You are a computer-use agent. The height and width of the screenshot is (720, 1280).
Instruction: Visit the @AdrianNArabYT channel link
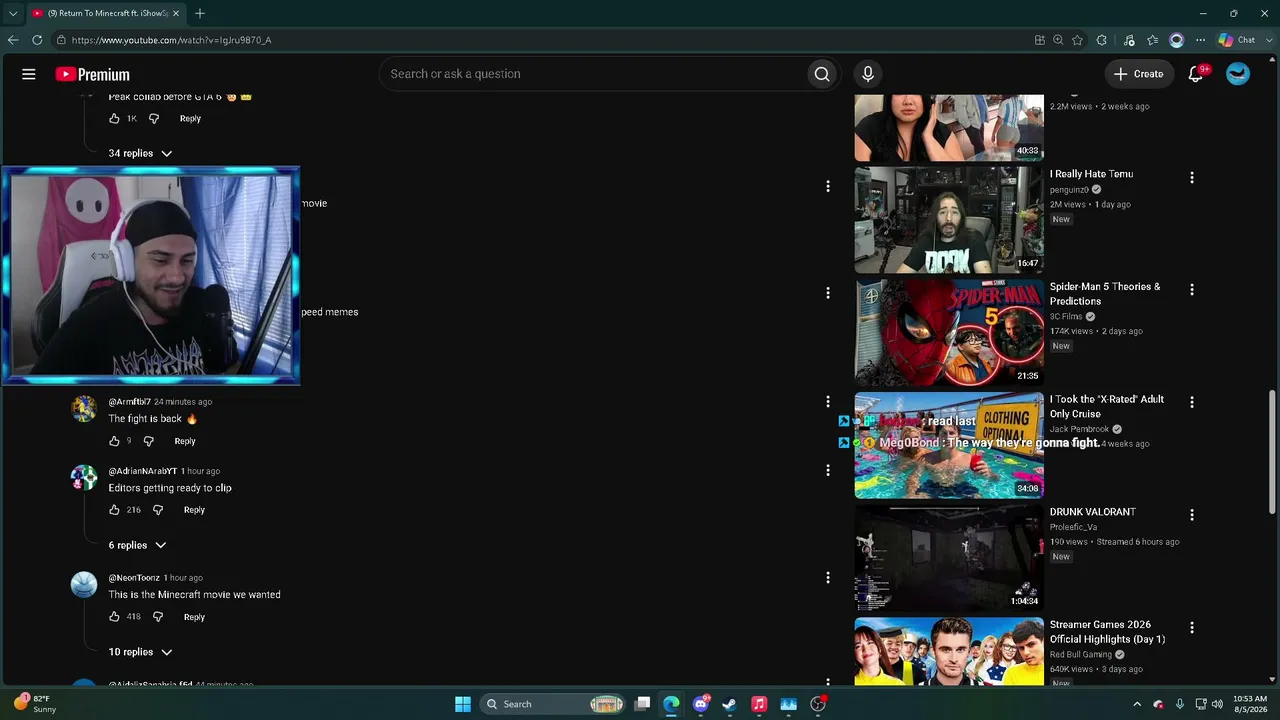[143, 471]
